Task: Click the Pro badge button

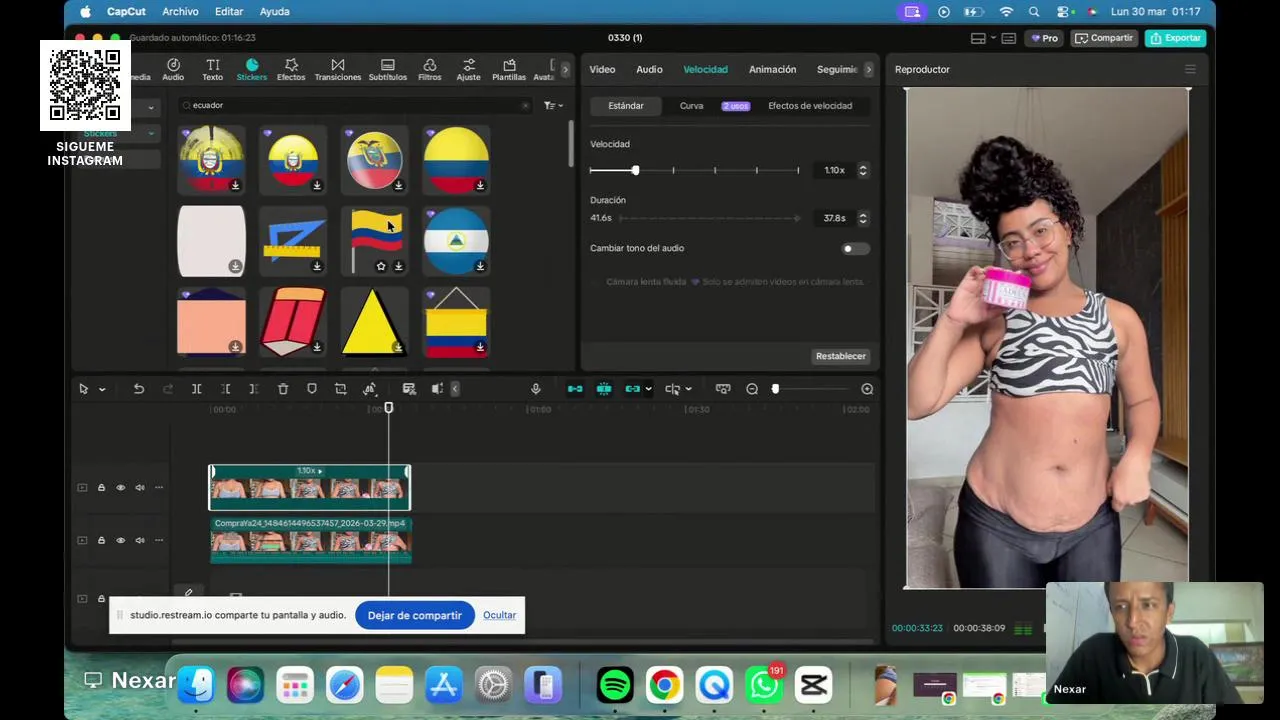Action: click(x=1043, y=38)
